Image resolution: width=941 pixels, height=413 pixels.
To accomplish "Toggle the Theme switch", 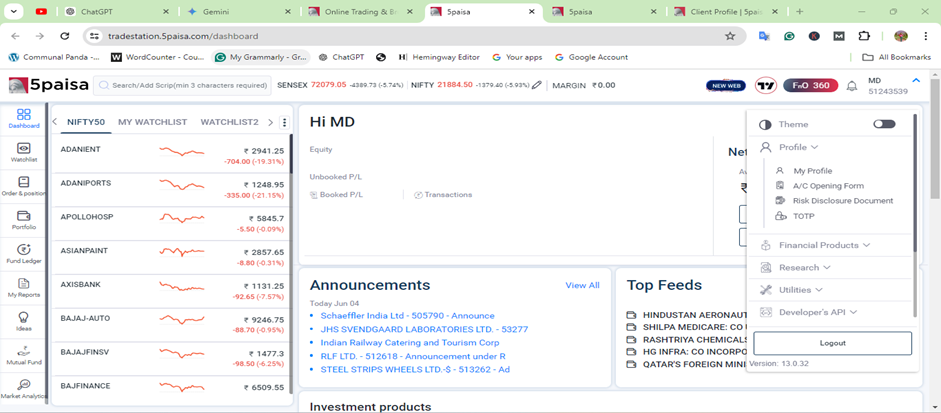I will (x=884, y=124).
